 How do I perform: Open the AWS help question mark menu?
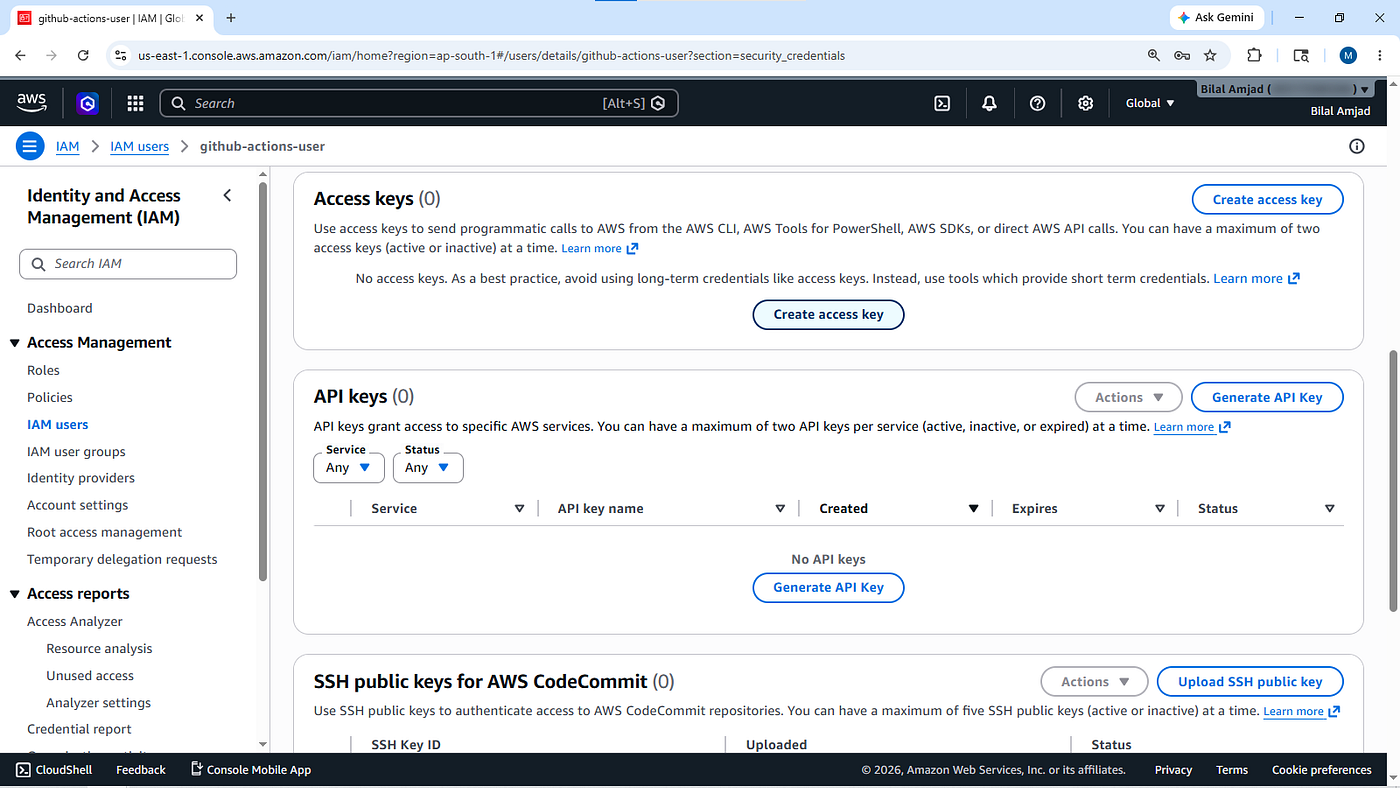[1037, 103]
